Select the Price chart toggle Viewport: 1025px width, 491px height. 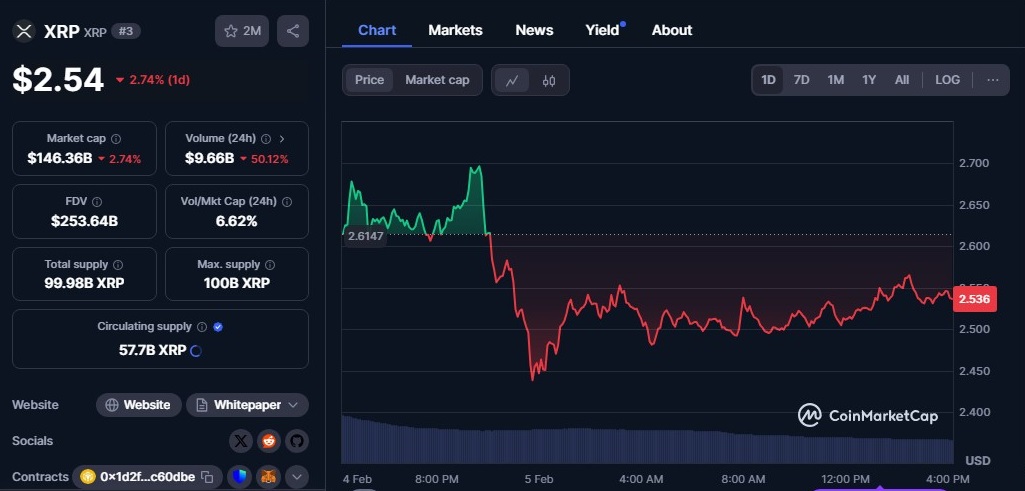click(369, 80)
